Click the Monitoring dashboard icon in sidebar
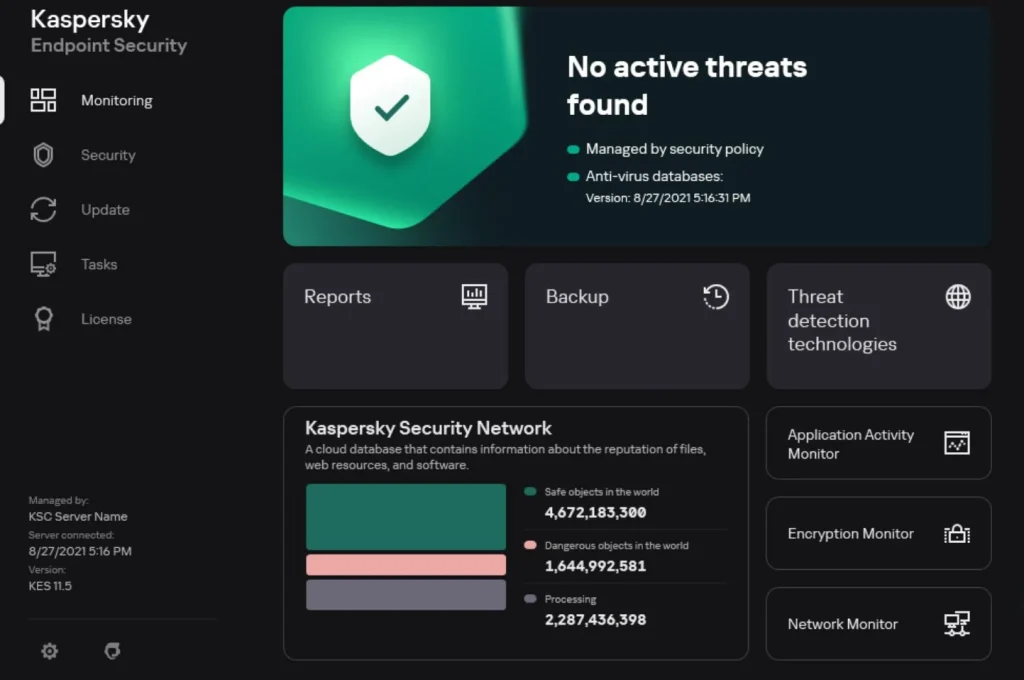 coord(43,101)
